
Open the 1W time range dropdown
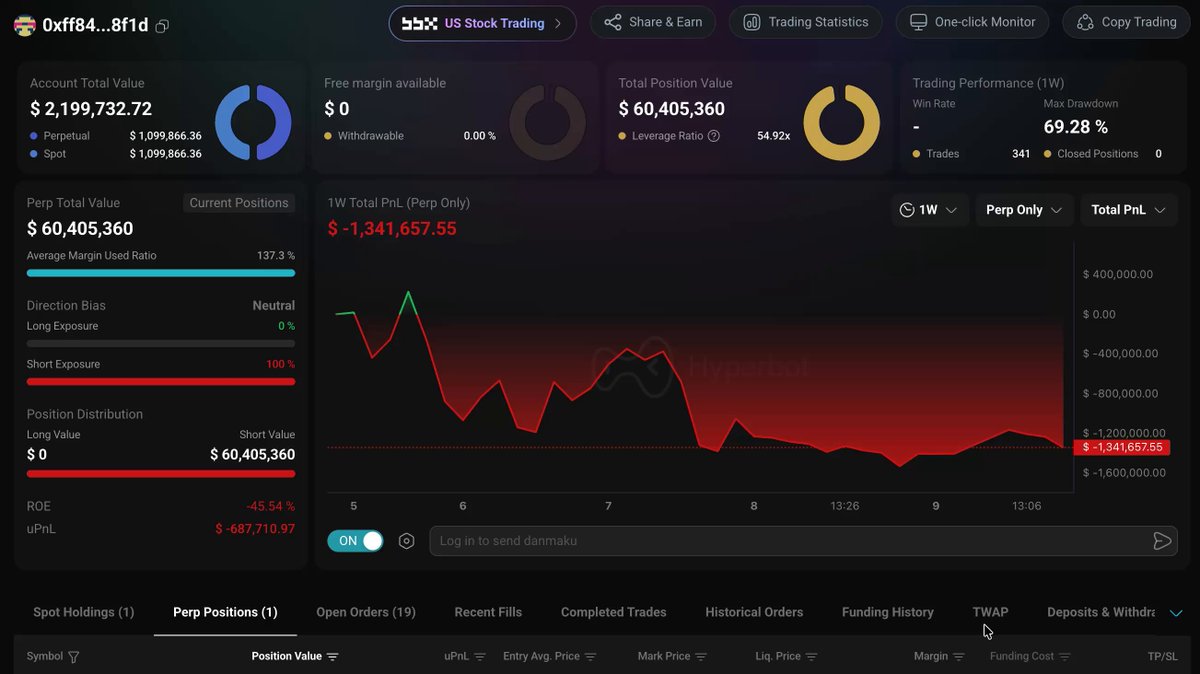pos(929,210)
